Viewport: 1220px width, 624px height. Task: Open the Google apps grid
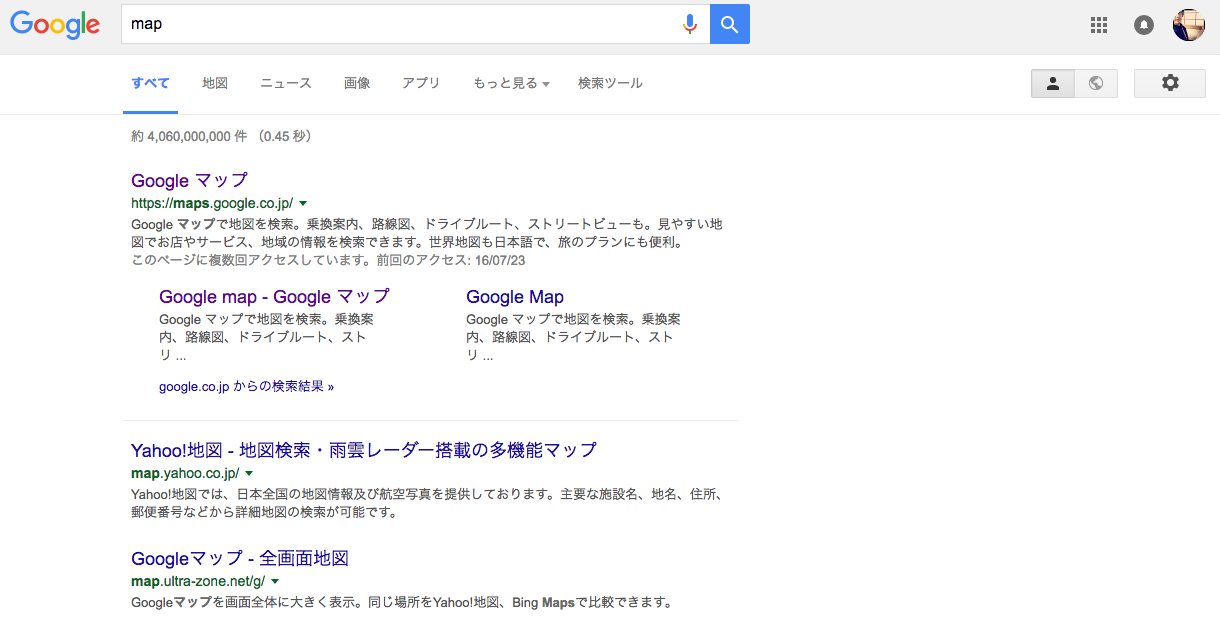tap(1099, 25)
